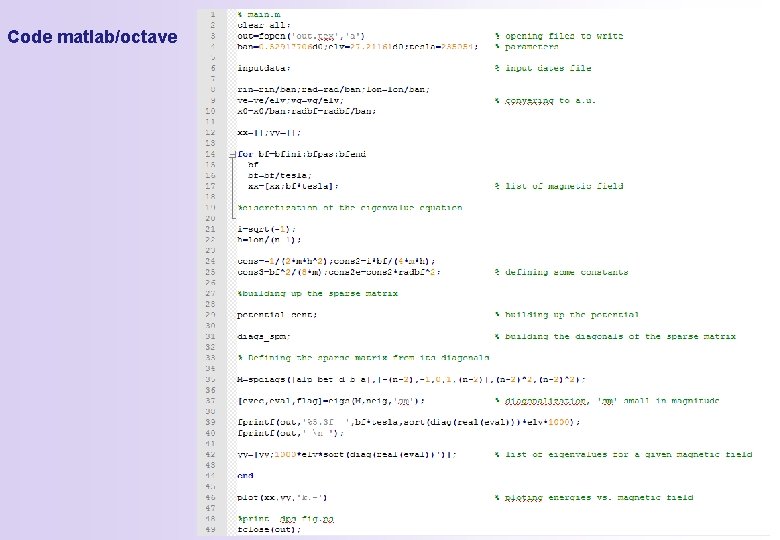Click the 'Code matlab/octave' slide title
Viewport: 780px width, 540px height.
93,37
